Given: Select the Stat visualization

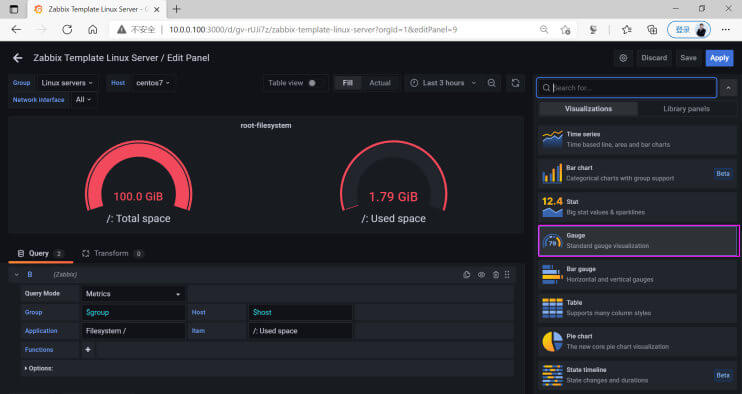Looking at the screenshot, I should (x=637, y=207).
